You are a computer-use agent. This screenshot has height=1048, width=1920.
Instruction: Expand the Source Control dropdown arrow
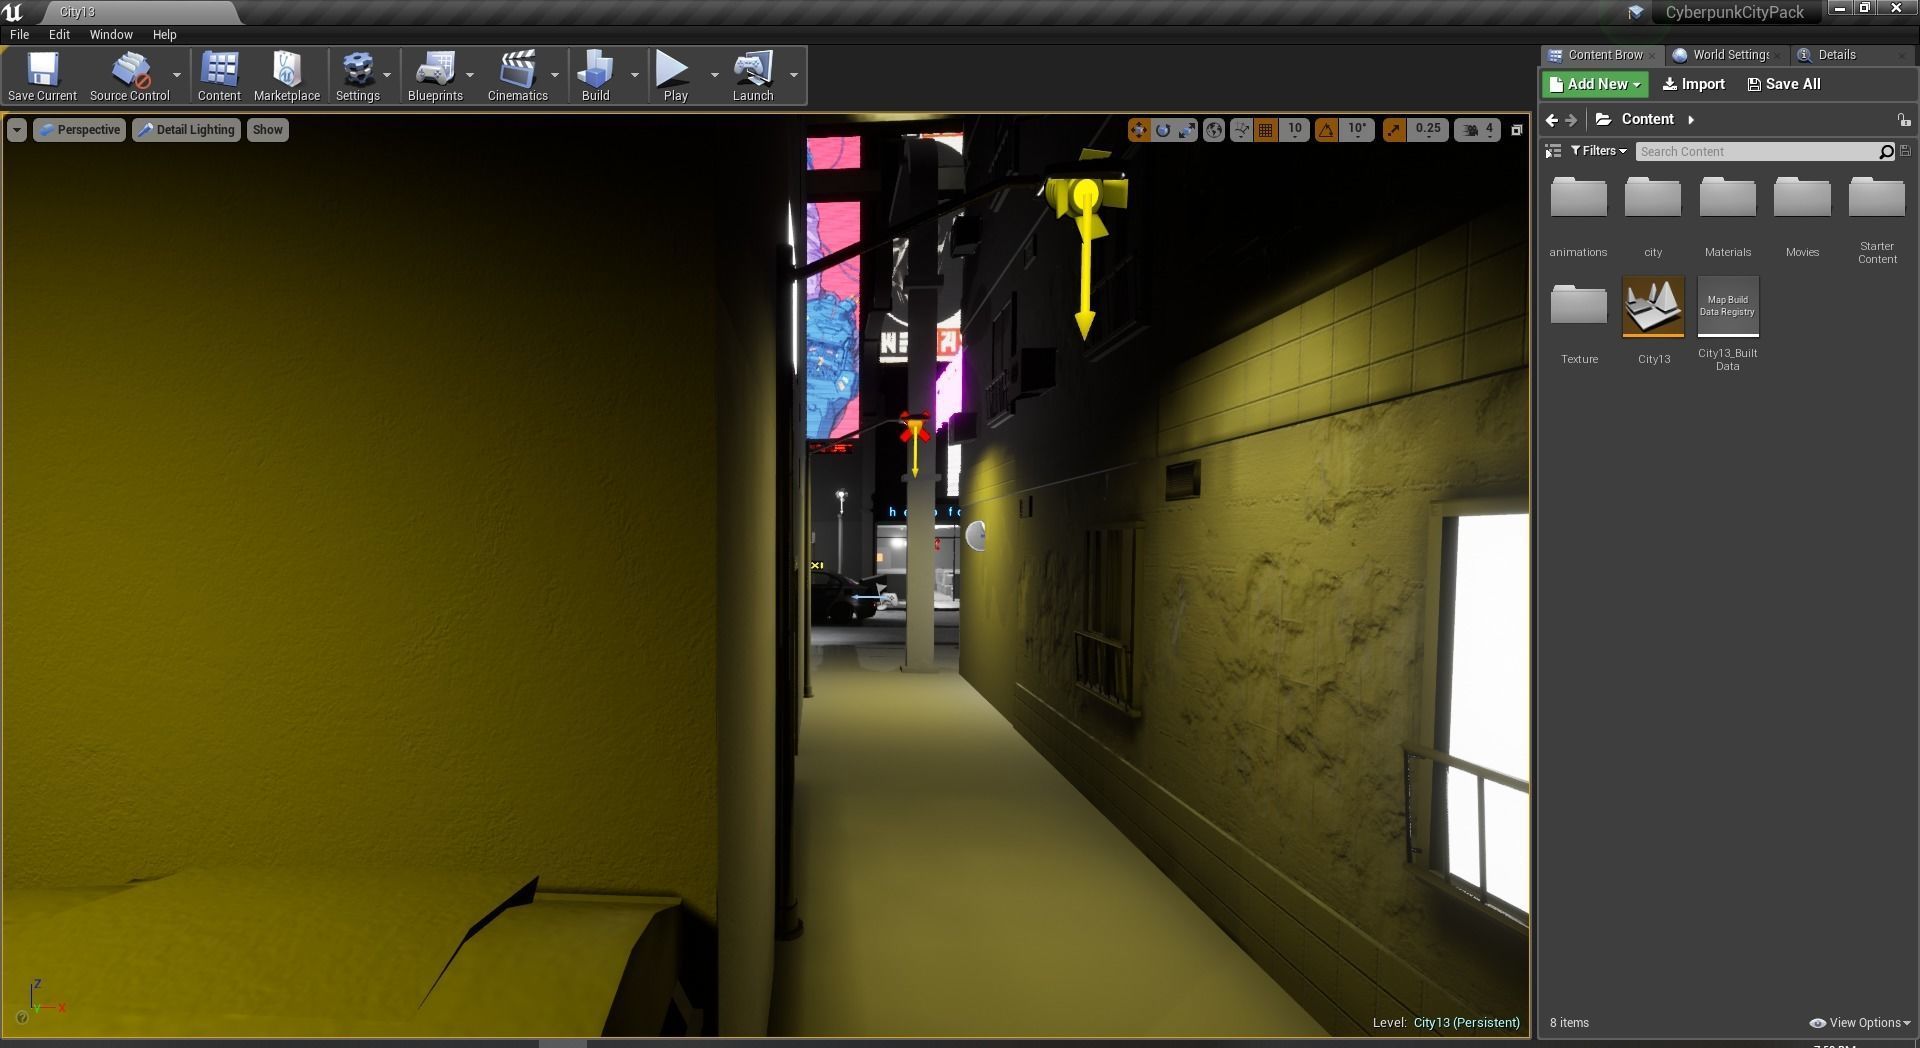[177, 75]
